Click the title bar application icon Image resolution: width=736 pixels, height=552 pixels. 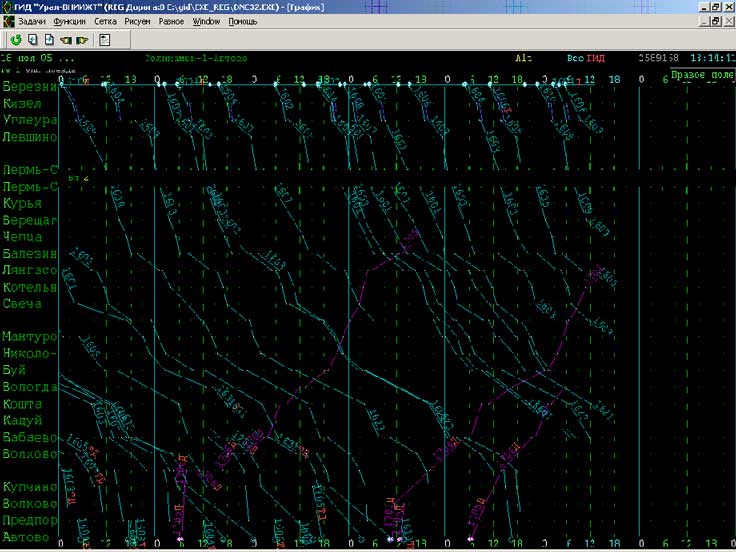tap(6, 7)
